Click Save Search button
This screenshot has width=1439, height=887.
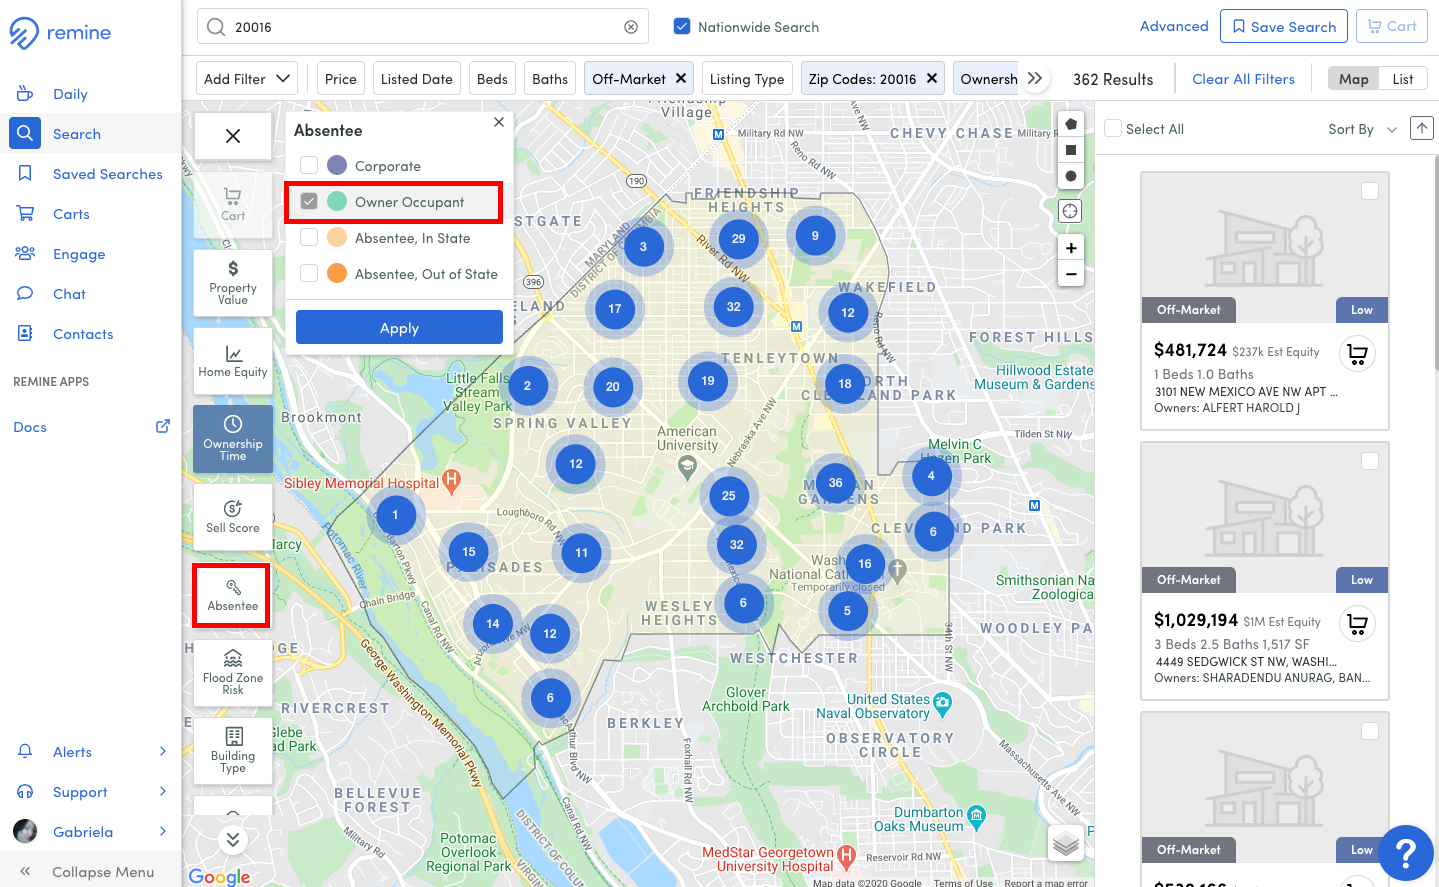tap(1284, 26)
